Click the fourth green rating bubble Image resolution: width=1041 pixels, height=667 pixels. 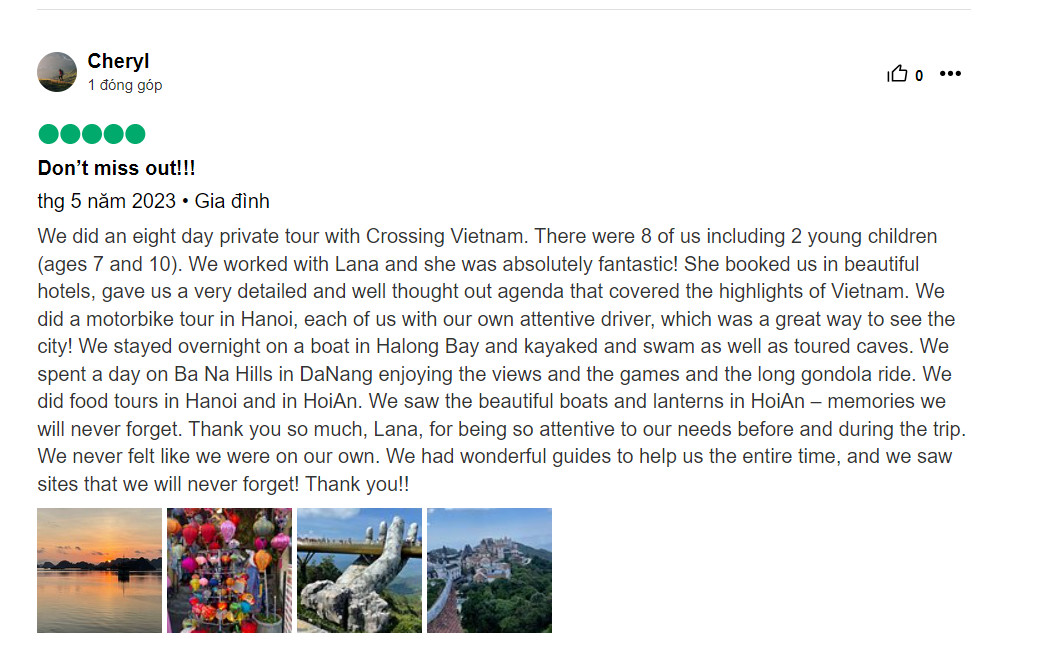click(x=114, y=134)
